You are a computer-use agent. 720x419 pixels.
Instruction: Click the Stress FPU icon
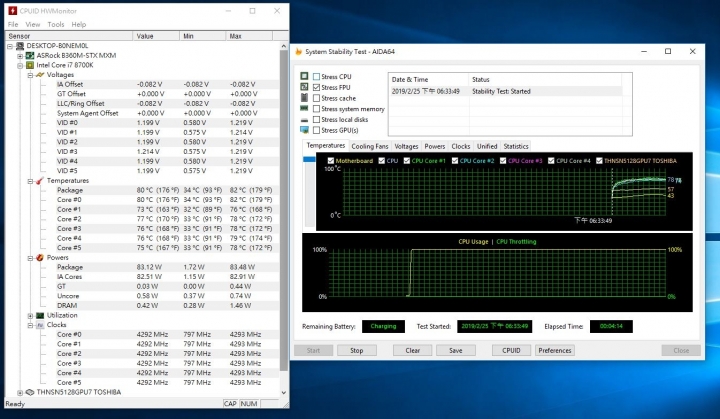[304, 87]
